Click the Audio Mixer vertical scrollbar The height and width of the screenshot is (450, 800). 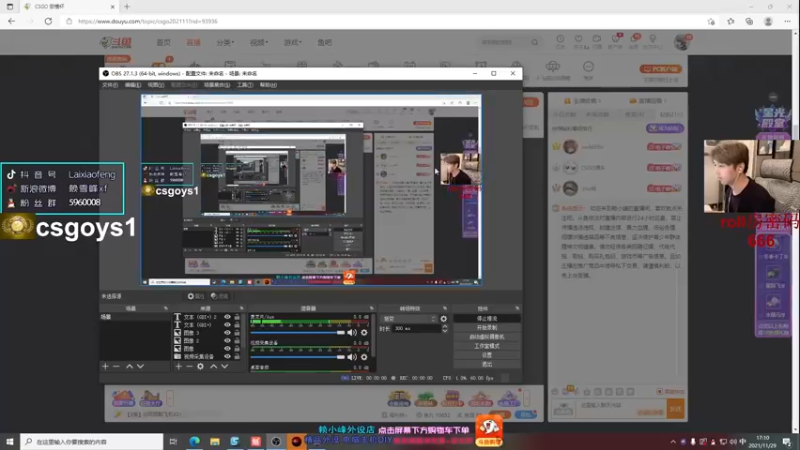click(373, 337)
